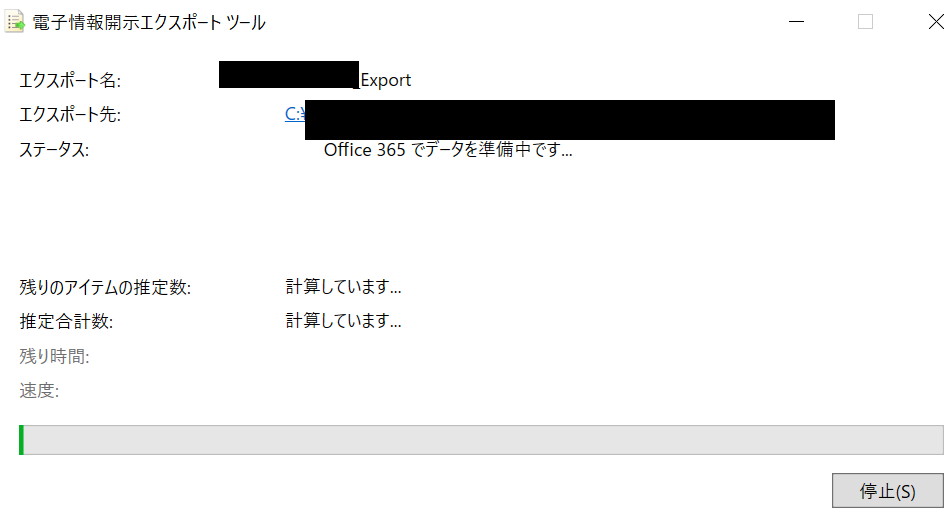Image resolution: width=951 pixels, height=515 pixels.
Task: Click the green filled portion of progress bar
Action: [x=21, y=440]
